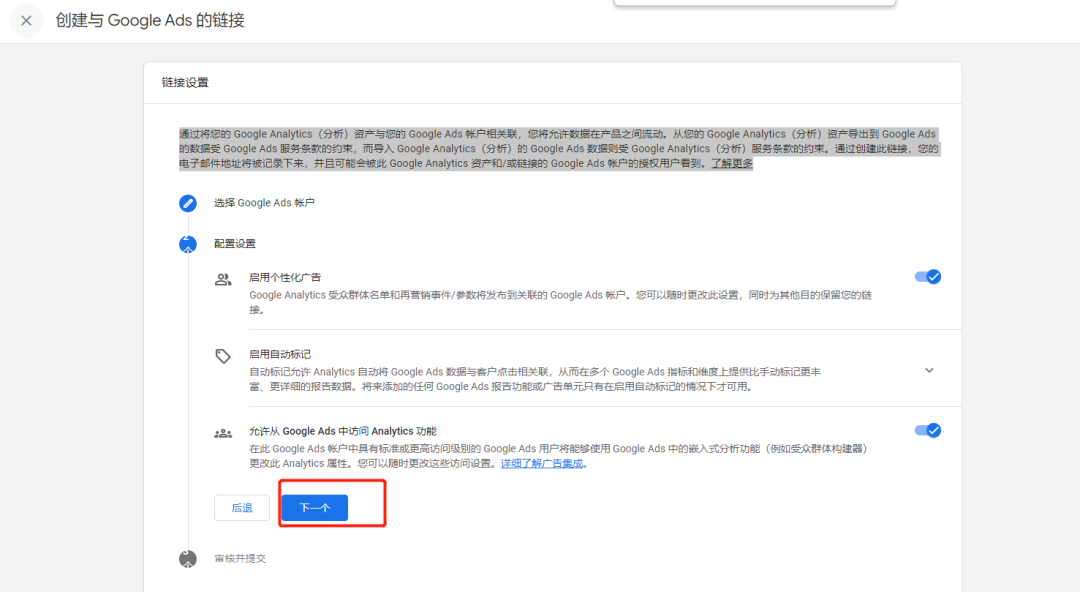
Task: Click the tag icon beside 启用自动标记
Action: [223, 356]
